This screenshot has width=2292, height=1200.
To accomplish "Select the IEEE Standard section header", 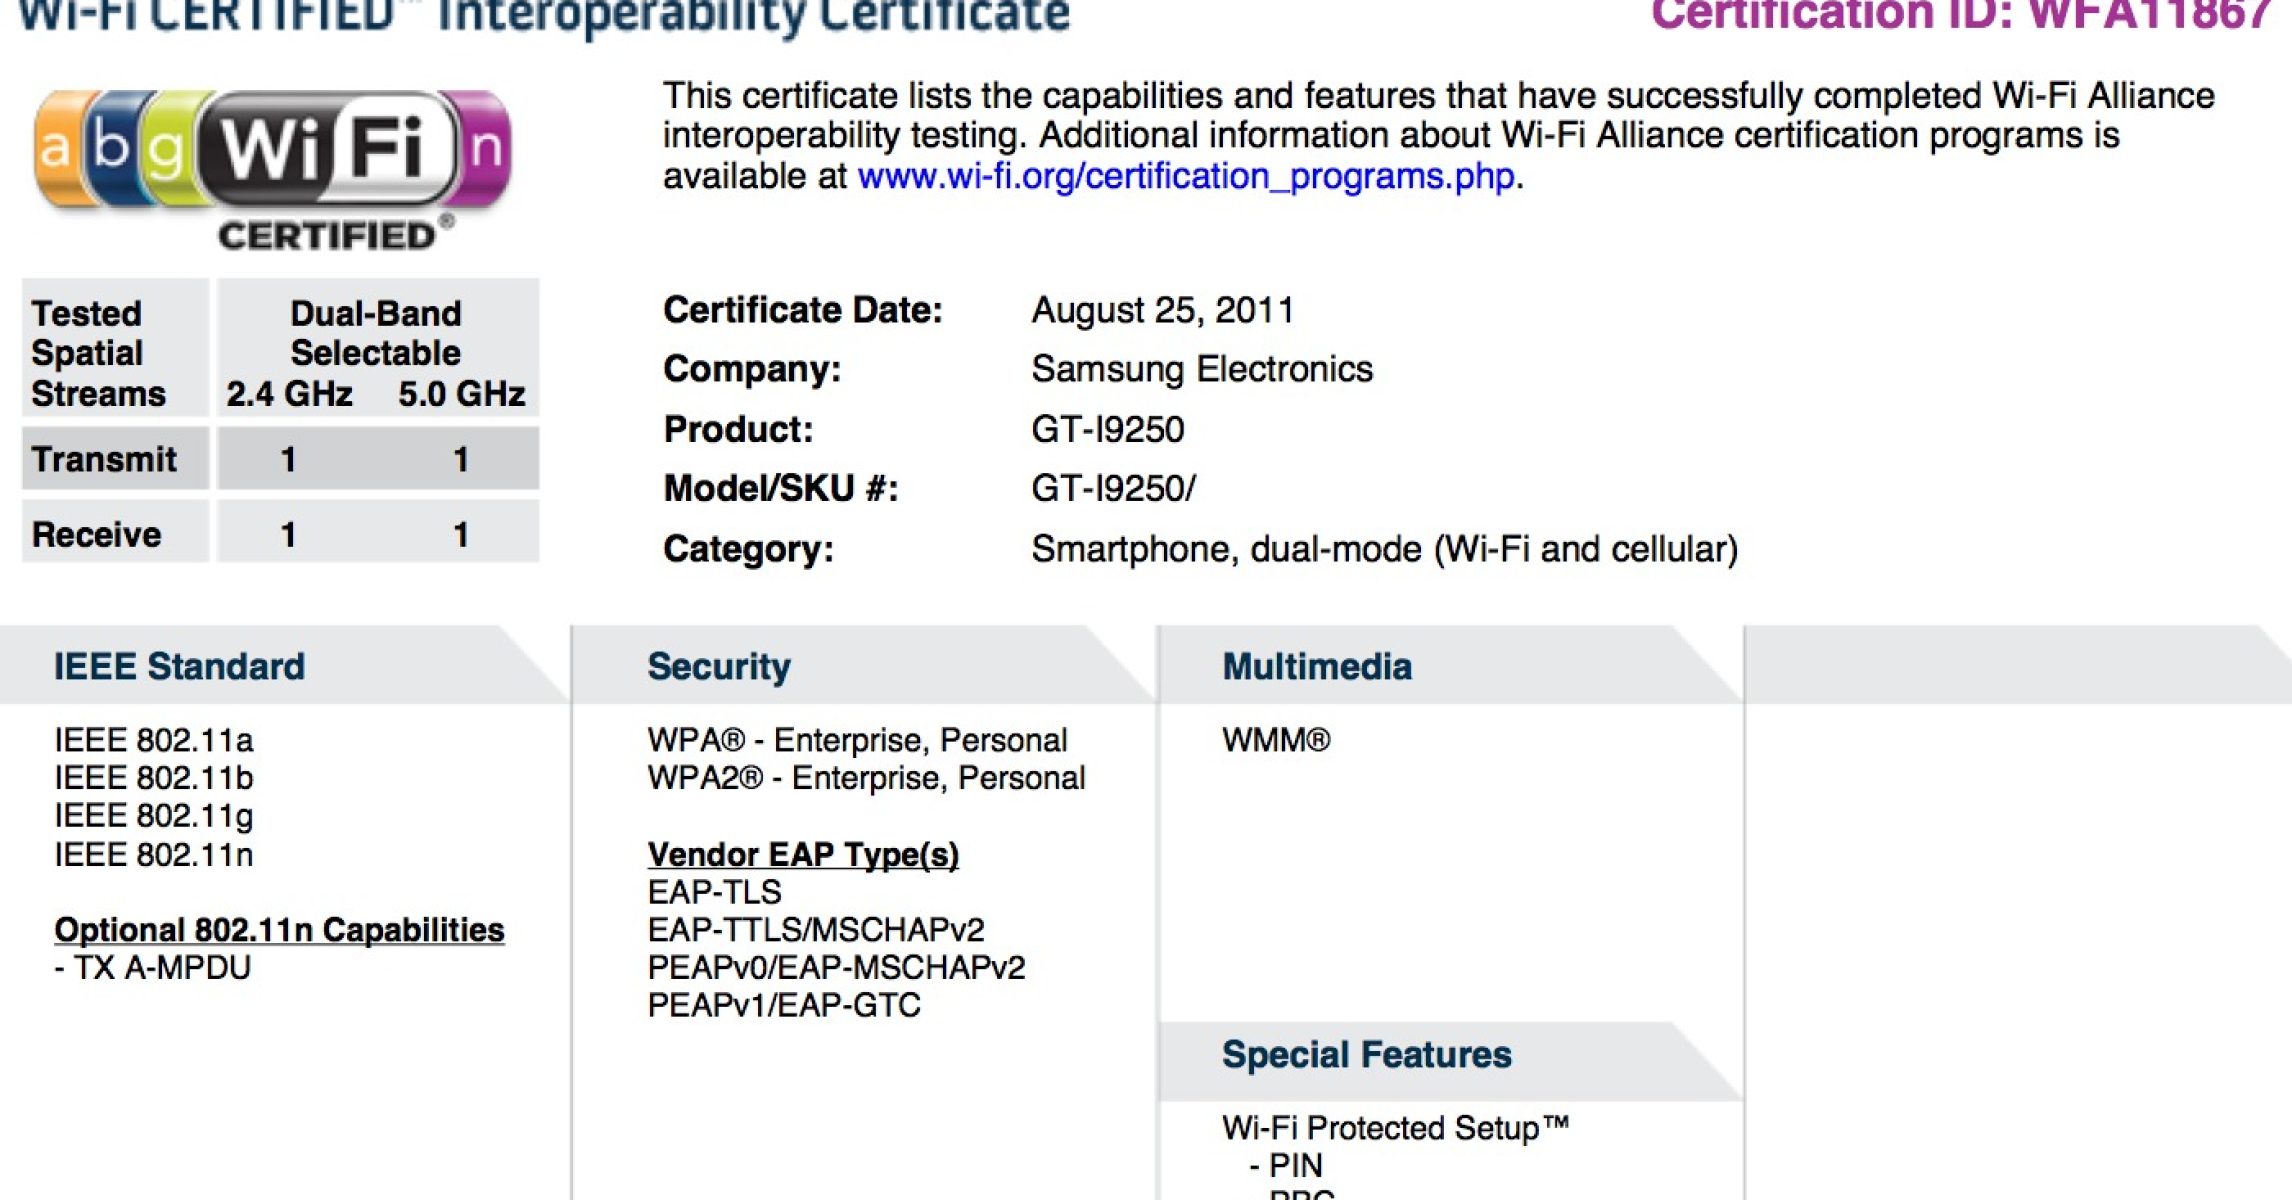I will click(179, 667).
